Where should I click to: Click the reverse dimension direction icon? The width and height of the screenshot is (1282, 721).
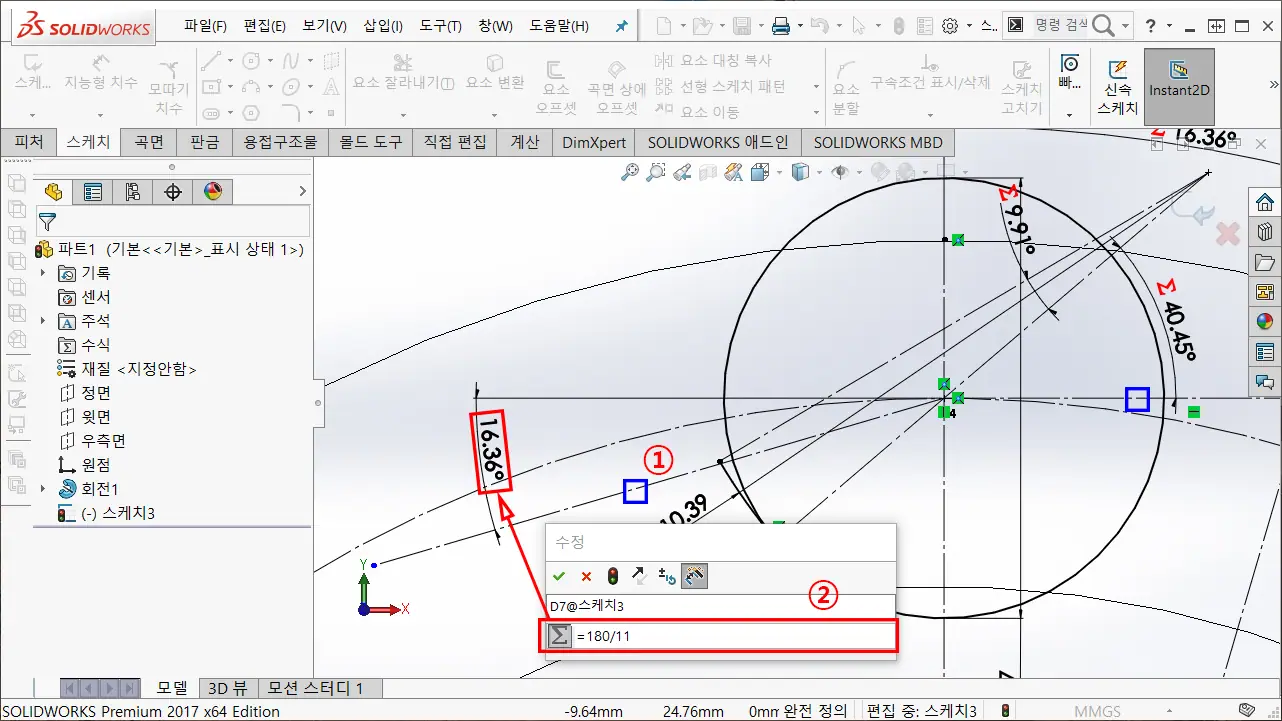[640, 576]
